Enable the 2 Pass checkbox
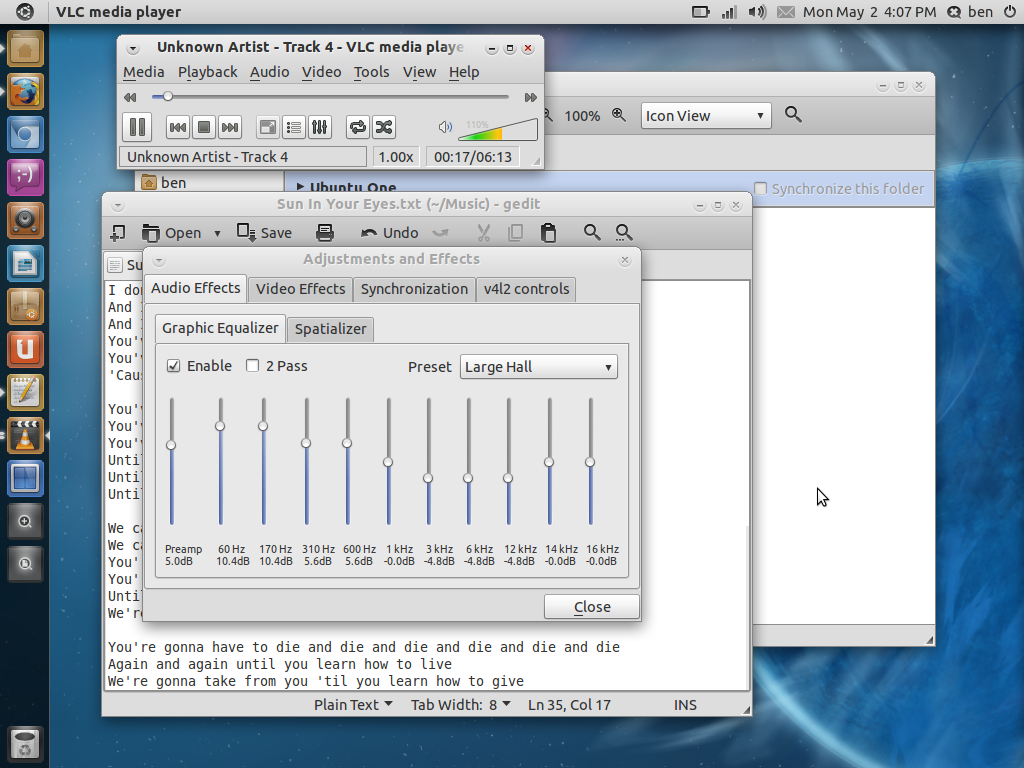This screenshot has height=768, width=1024. (x=252, y=366)
